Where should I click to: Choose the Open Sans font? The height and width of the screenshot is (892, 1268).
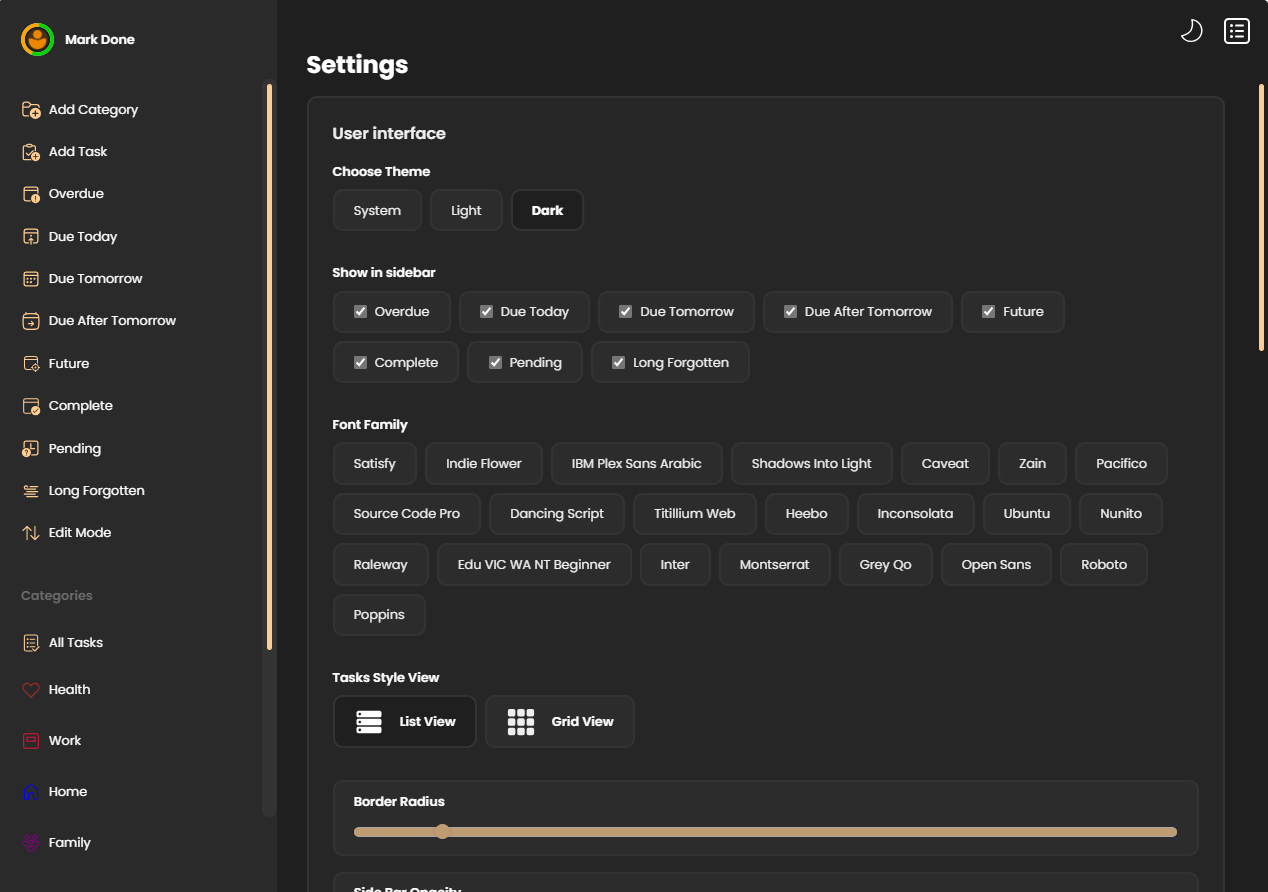coord(996,565)
